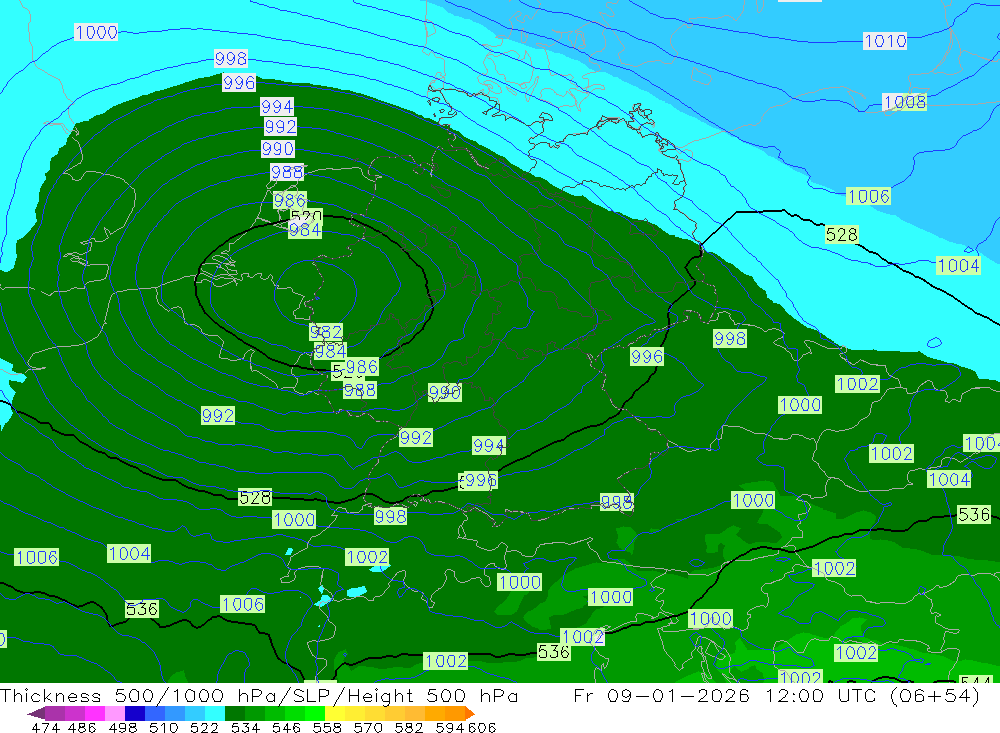Click the '558' legend value
Image resolution: width=1000 pixels, height=733 pixels.
[327, 727]
